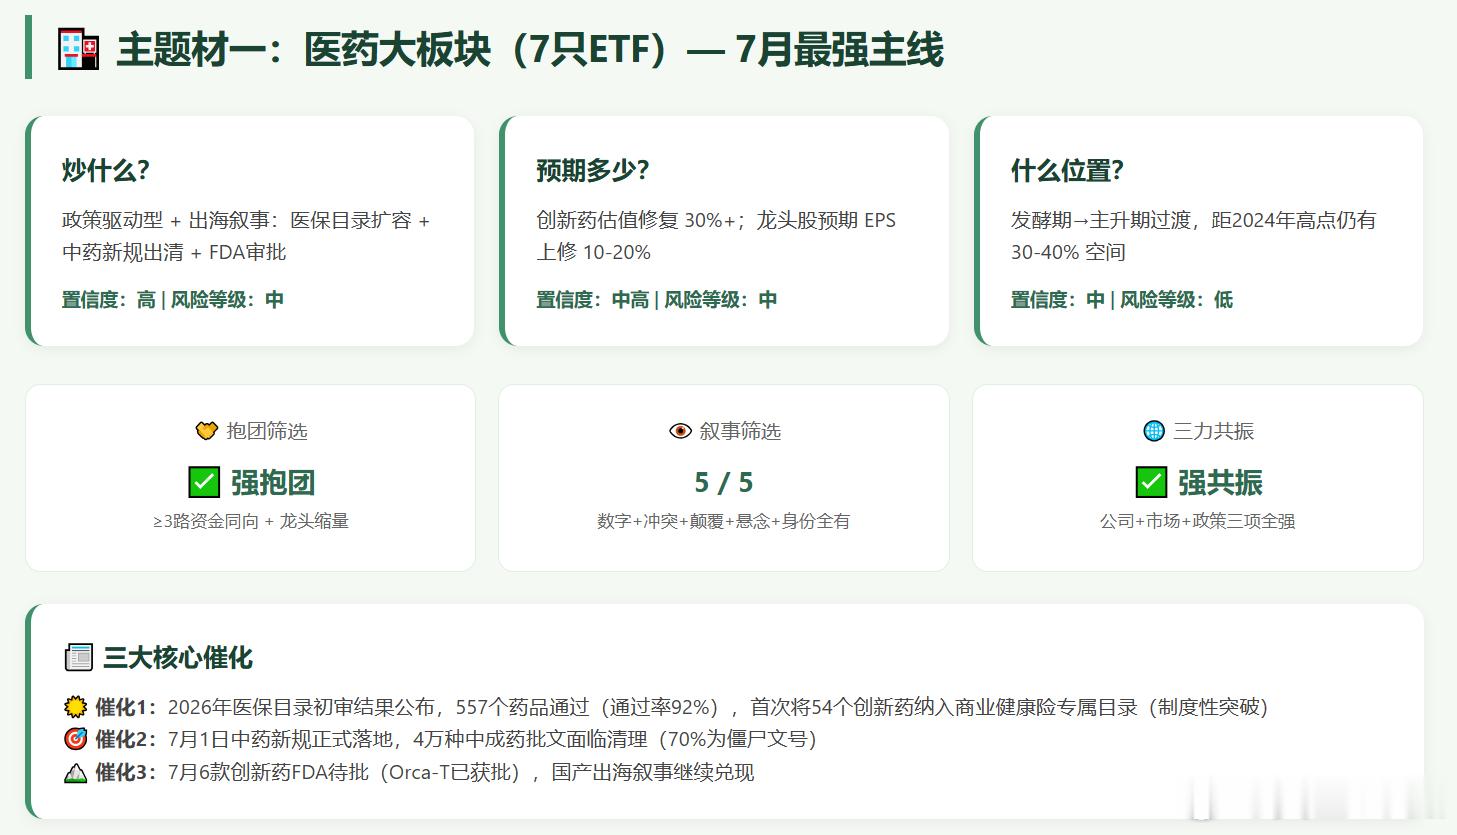This screenshot has width=1457, height=835.
Task: Click text 上修 10-20%
Action: [x=593, y=252]
